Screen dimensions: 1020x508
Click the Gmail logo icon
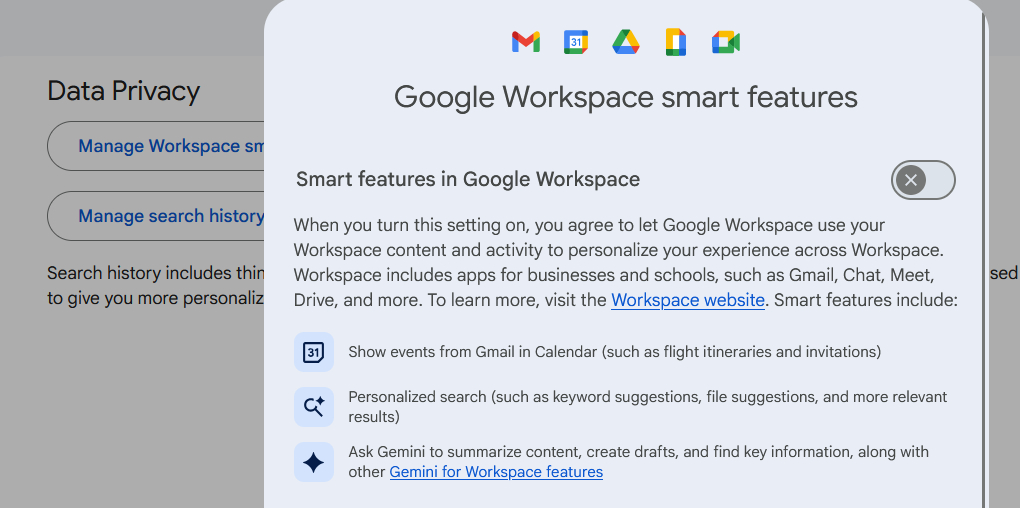tap(526, 42)
